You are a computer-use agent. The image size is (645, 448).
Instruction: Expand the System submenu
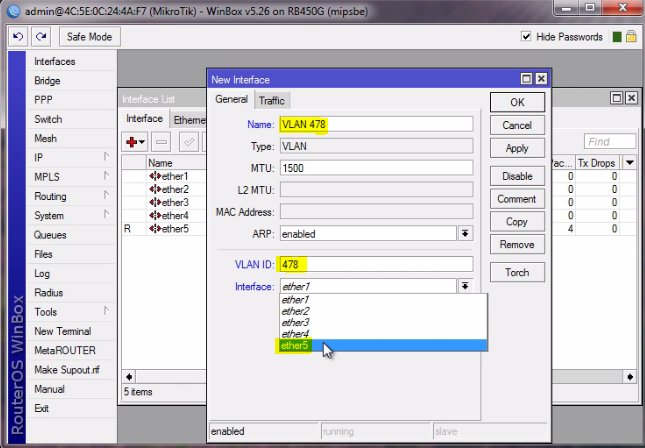[x=106, y=214]
